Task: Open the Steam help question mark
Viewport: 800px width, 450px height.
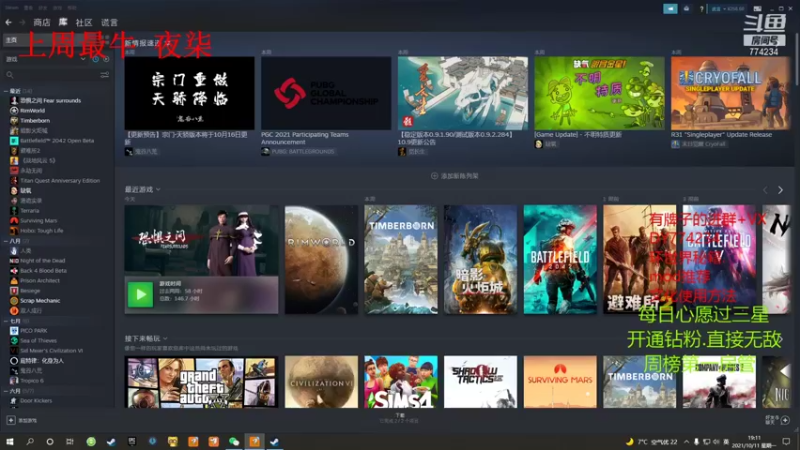Action: (x=702, y=9)
